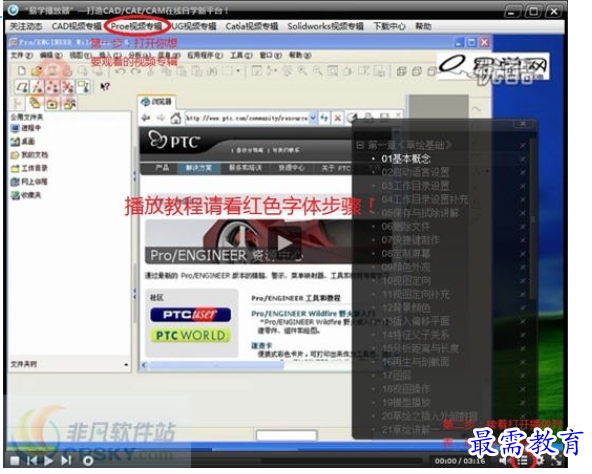592x474 pixels.
Task: Toggle annotation display icon
Action: [x=83, y=87]
